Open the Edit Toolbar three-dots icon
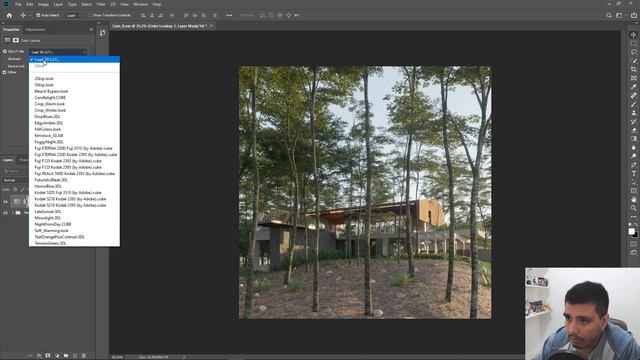640x360 pixels. [633, 217]
